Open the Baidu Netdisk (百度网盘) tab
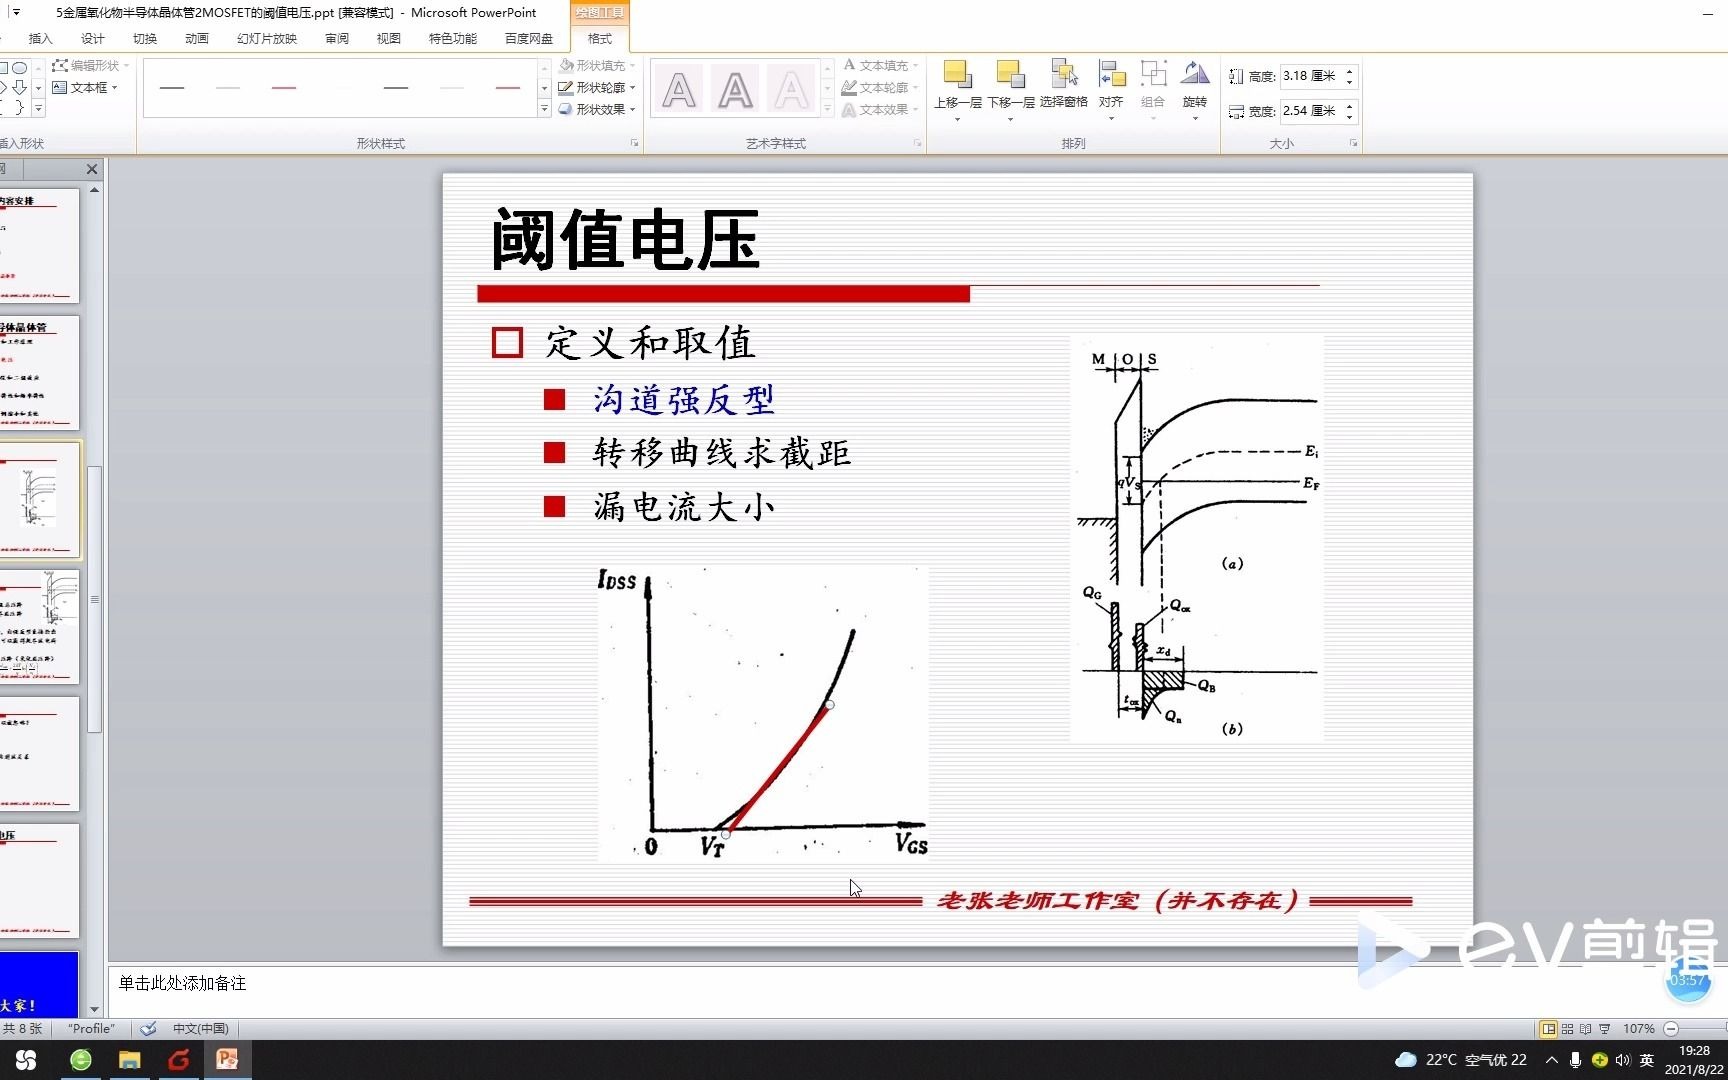The image size is (1728, 1080). click(529, 38)
